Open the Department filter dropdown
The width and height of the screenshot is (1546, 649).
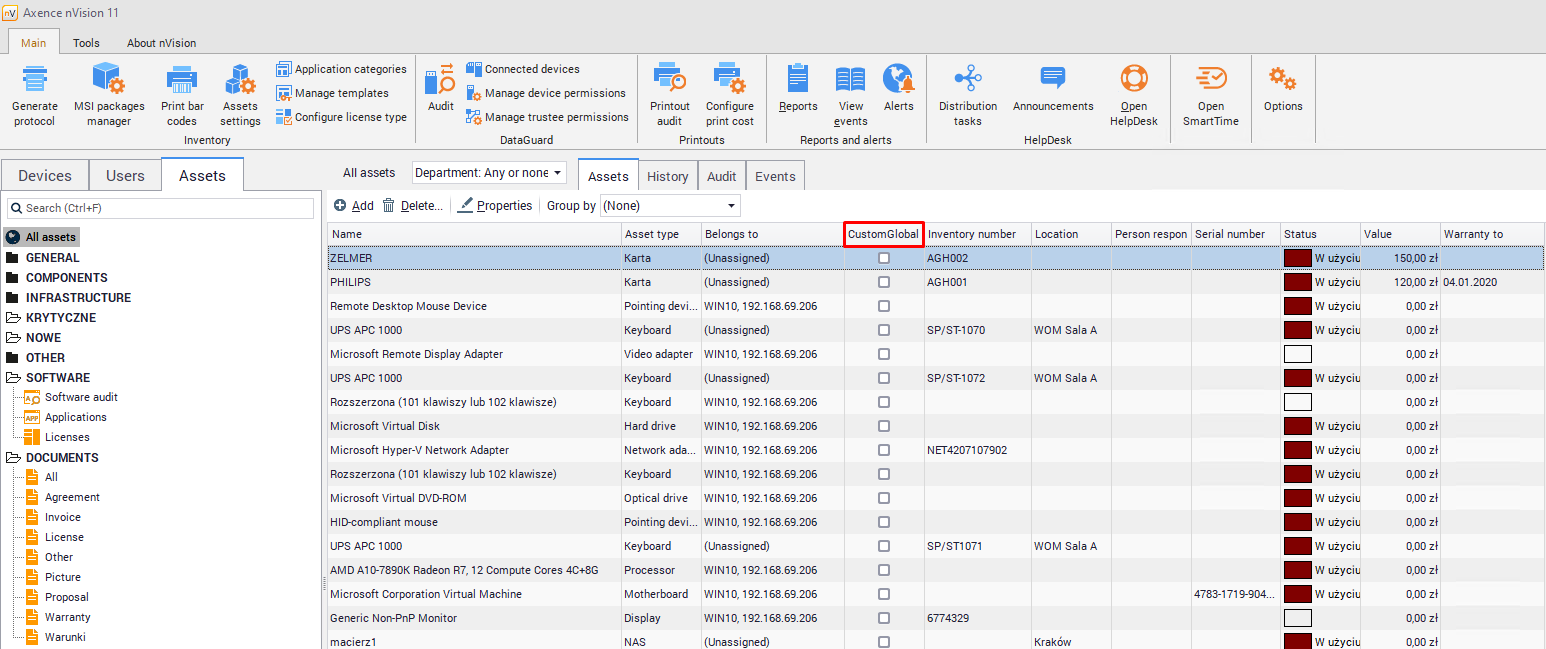(x=489, y=173)
